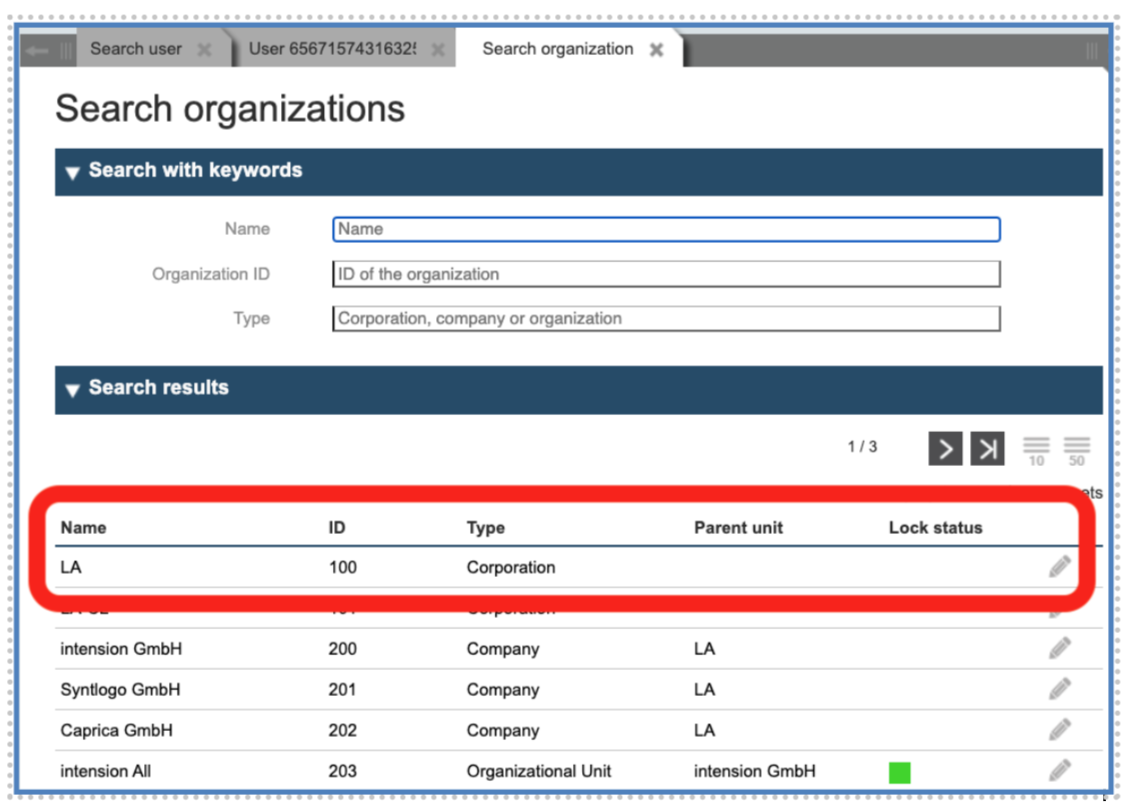Jump to the last results page
Image resolution: width=1126 pixels, height=810 pixels.
[987, 448]
